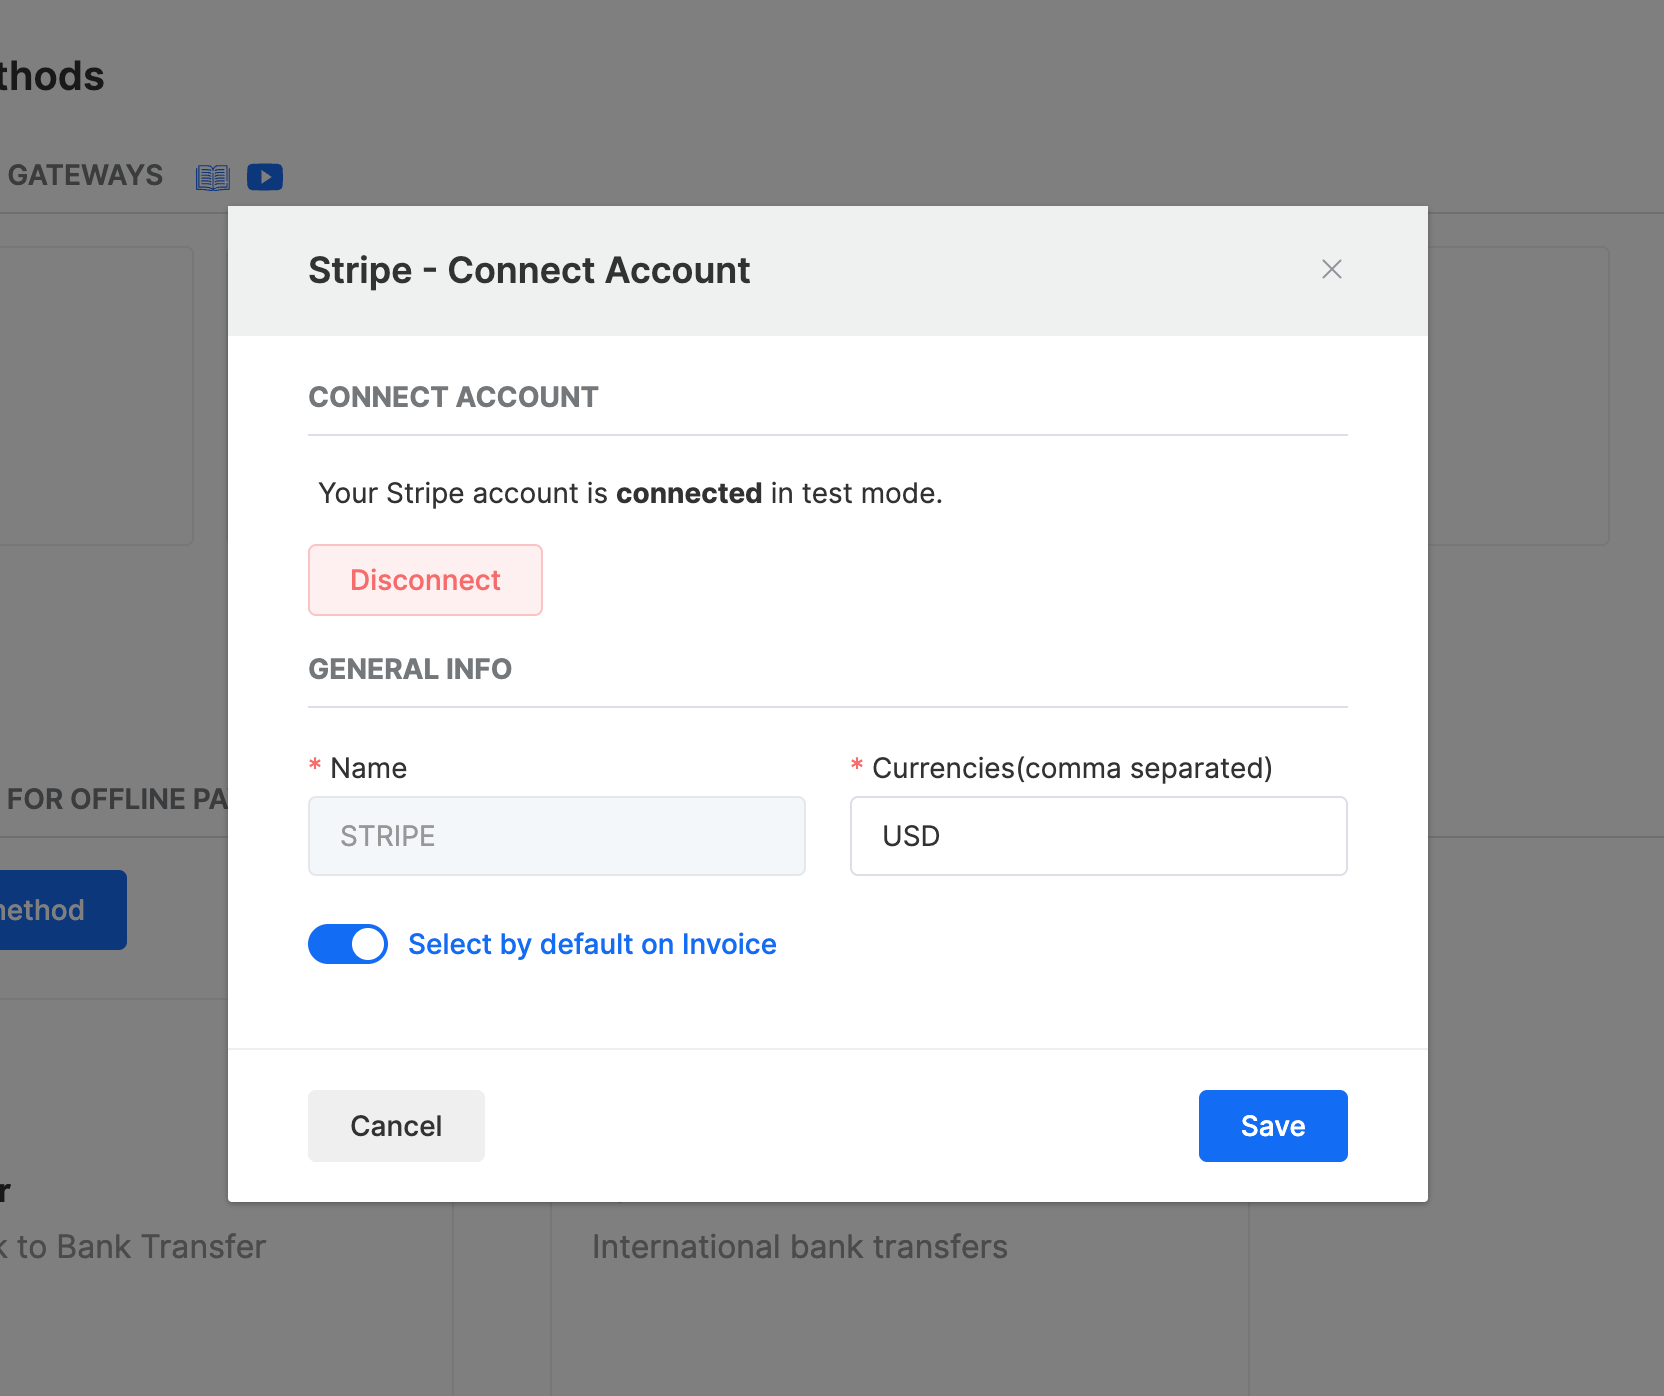Click the Stripe - Connect Account title
Screen dimensions: 1664x1396
coord(529,270)
